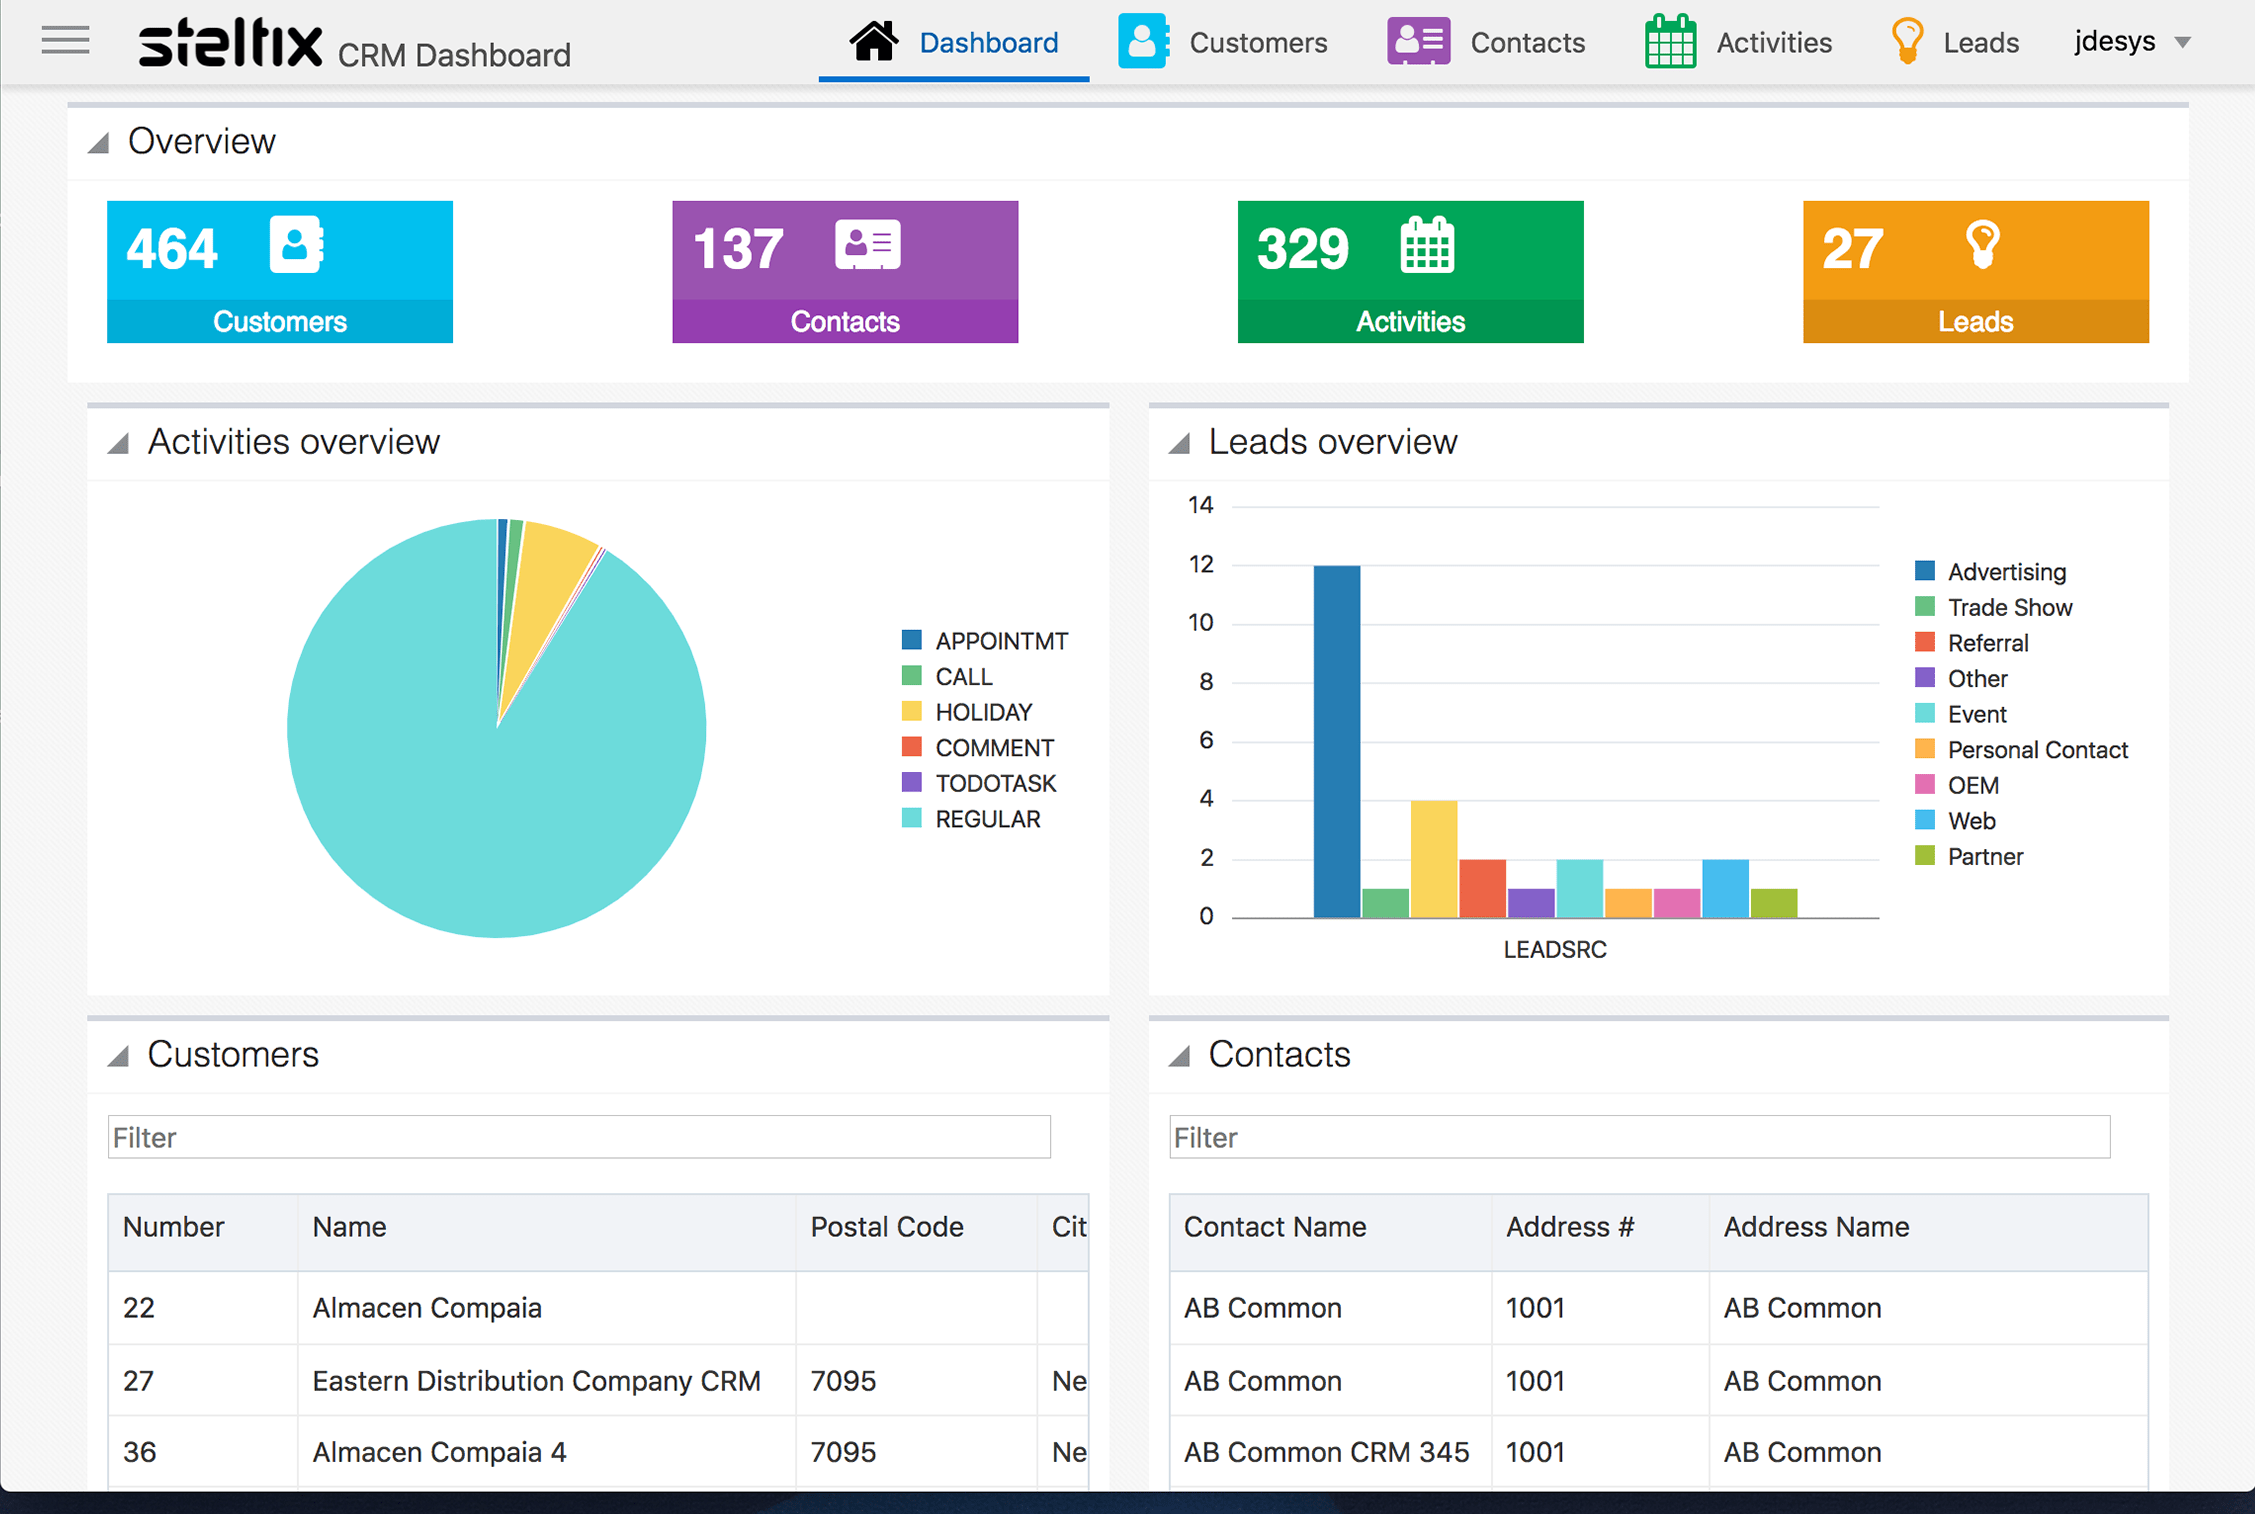Switch to the Leads tab

coord(1979,42)
